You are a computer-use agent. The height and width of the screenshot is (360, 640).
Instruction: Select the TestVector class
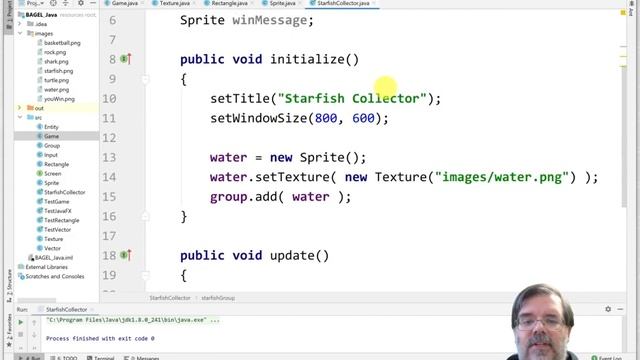tap(57, 230)
